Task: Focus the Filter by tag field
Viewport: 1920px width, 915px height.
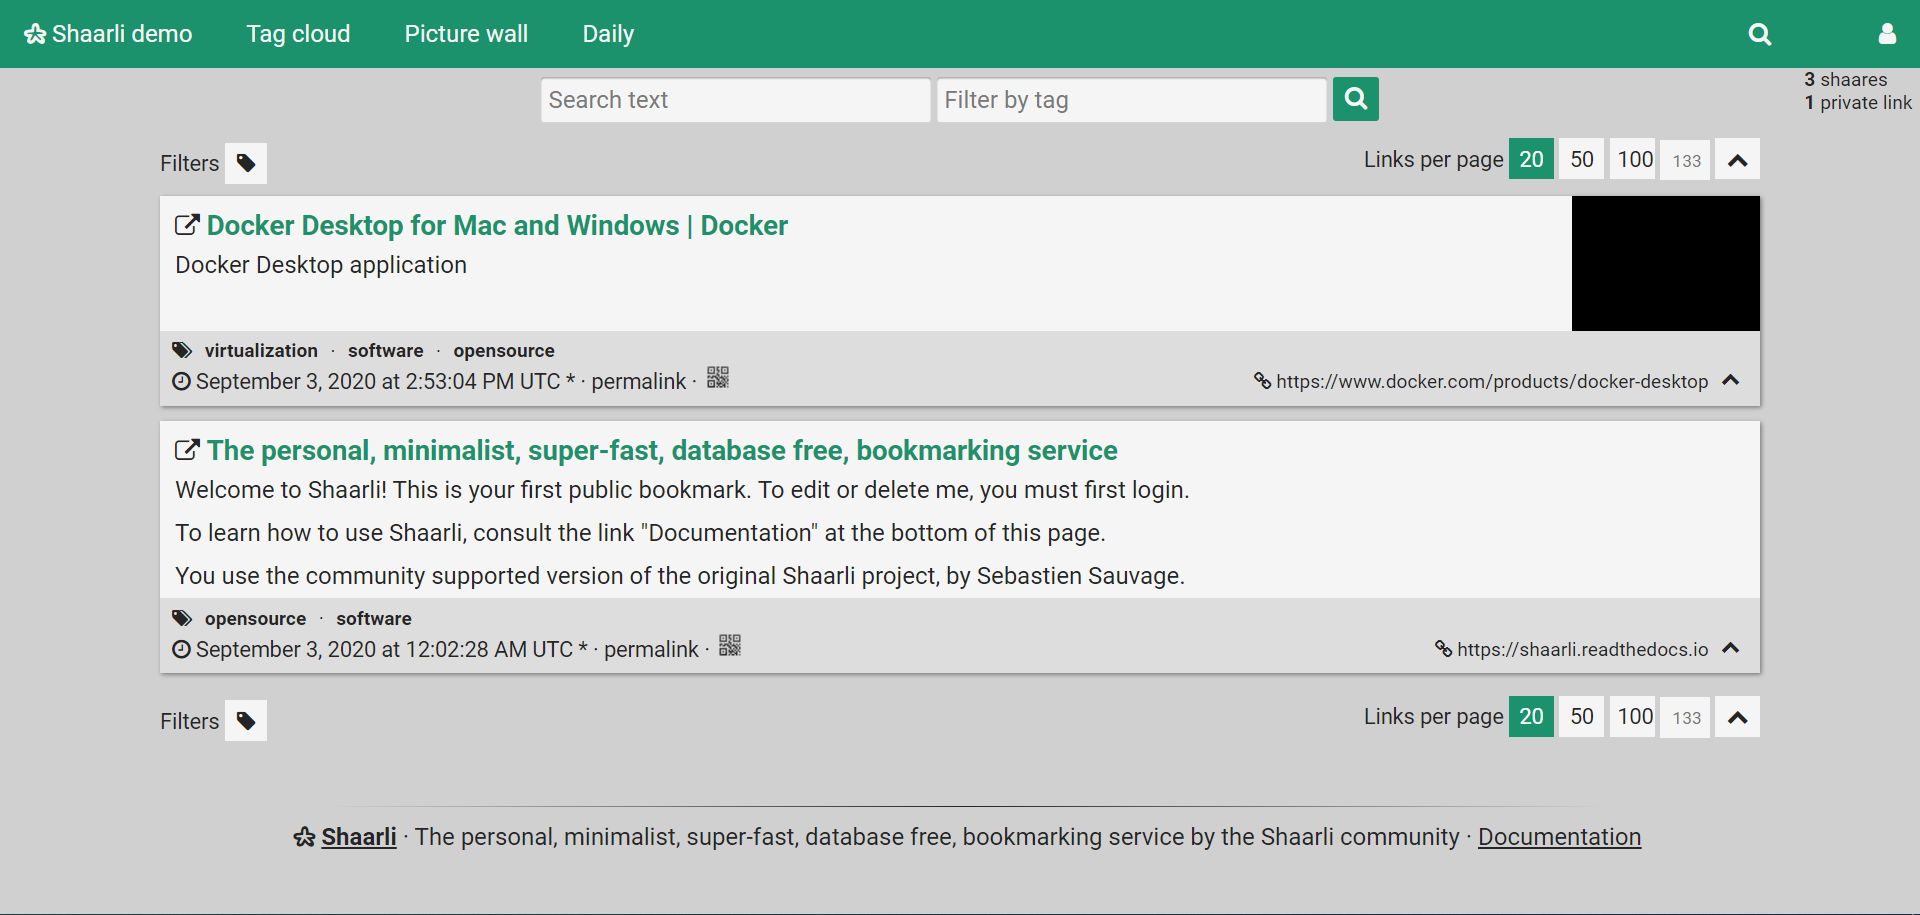Action: click(1132, 100)
